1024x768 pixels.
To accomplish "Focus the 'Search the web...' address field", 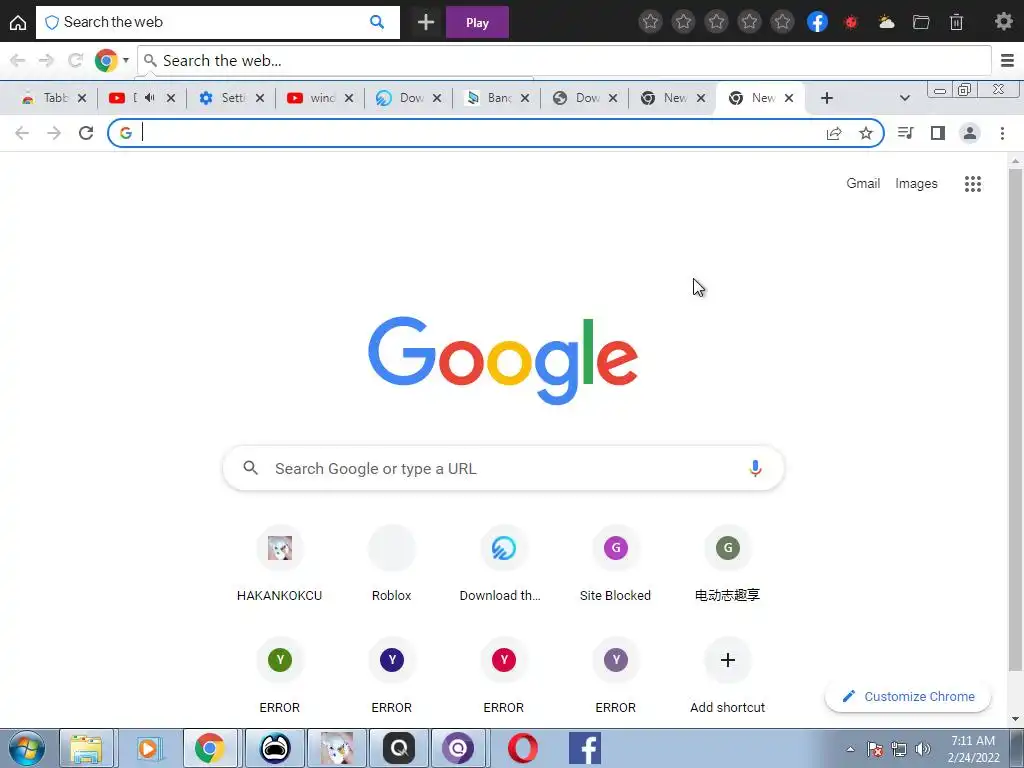I will (x=564, y=61).
